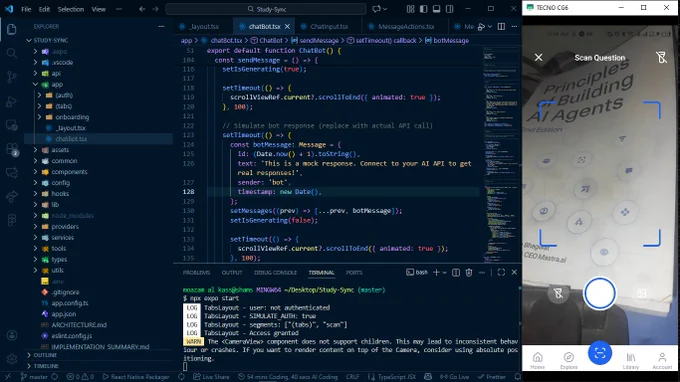Image resolution: width=680 pixels, height=382 pixels.
Task: Collapse the app folder
Action: pos(57,84)
